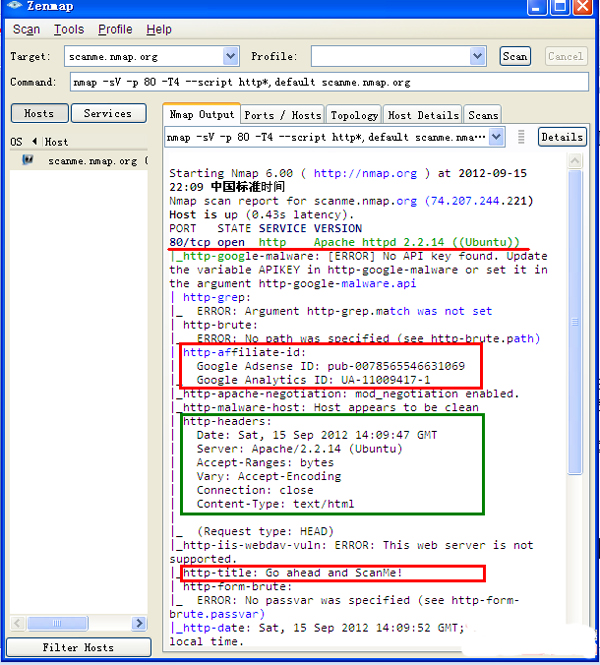Switch to the Ports / Hosts tab

(x=283, y=115)
